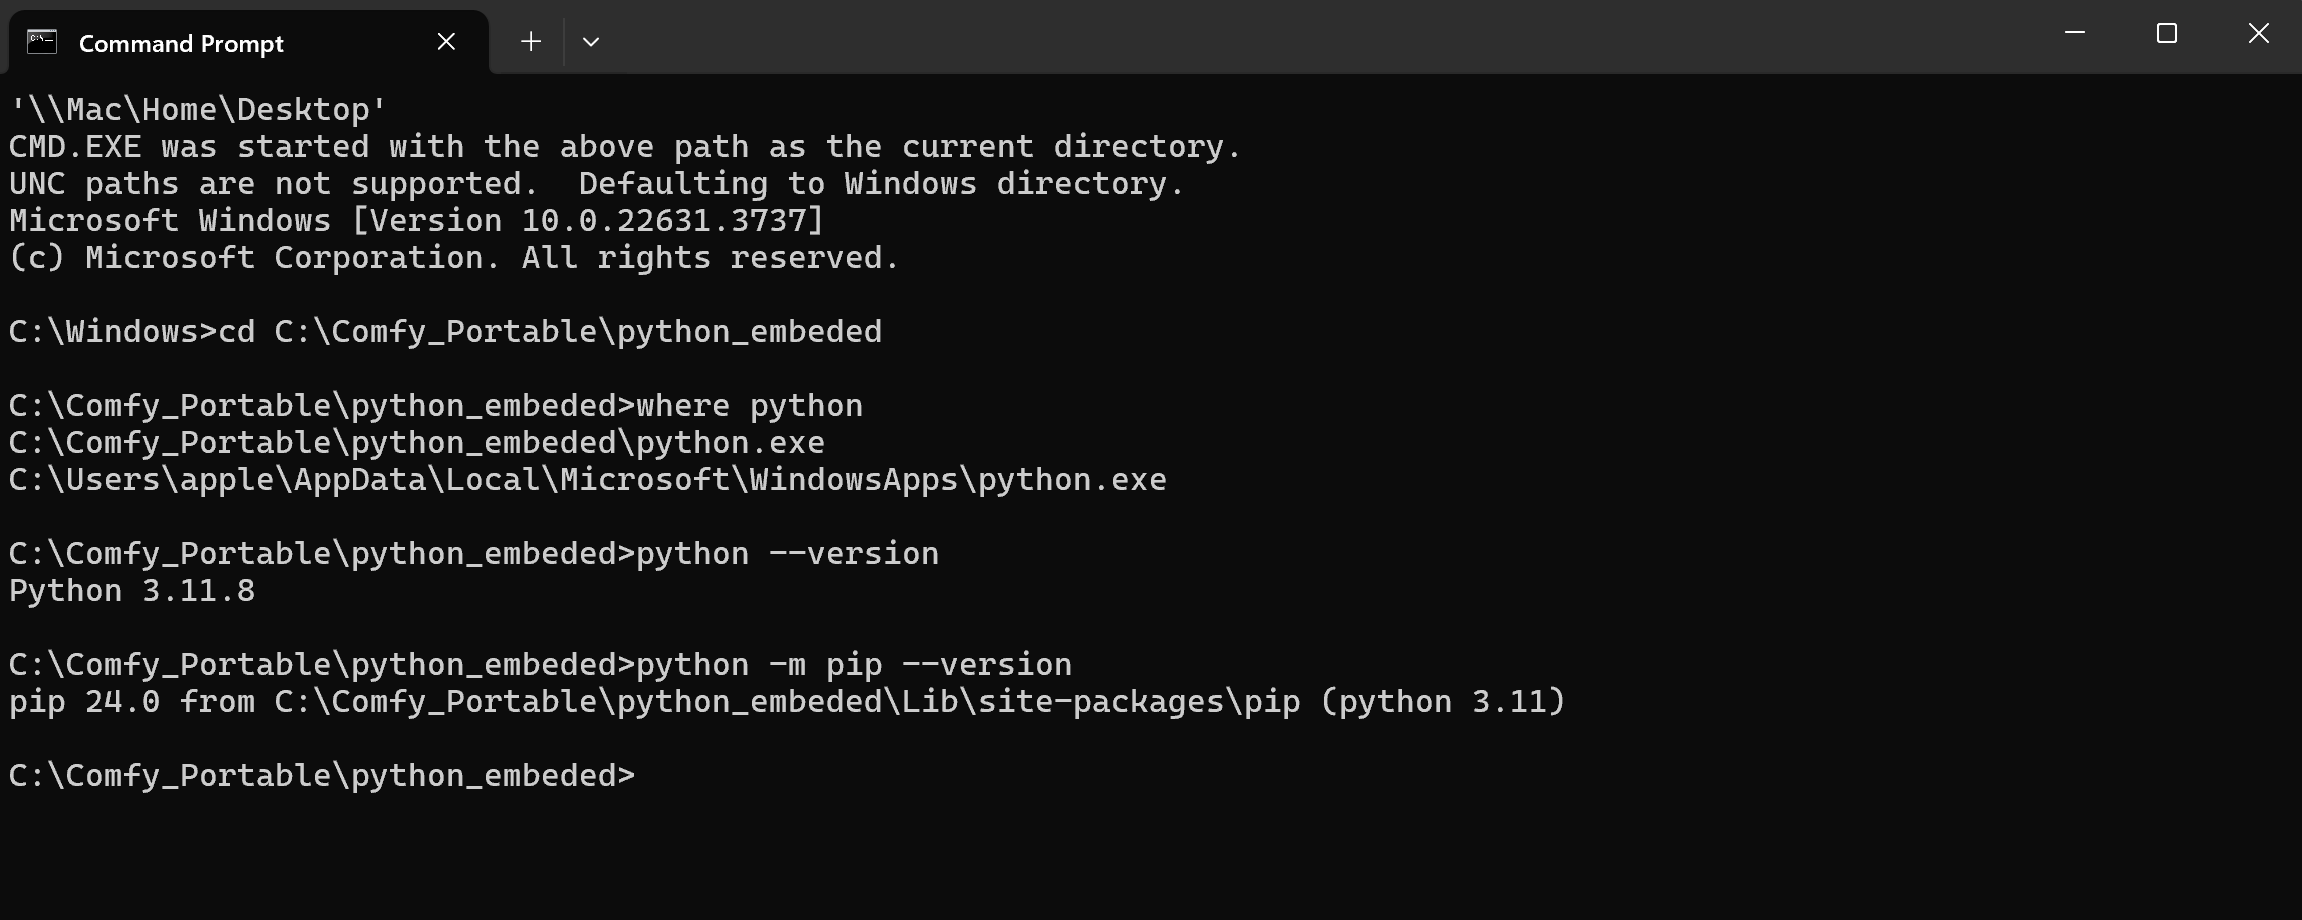
Task: Close the Command Prompt tab
Action: (446, 42)
